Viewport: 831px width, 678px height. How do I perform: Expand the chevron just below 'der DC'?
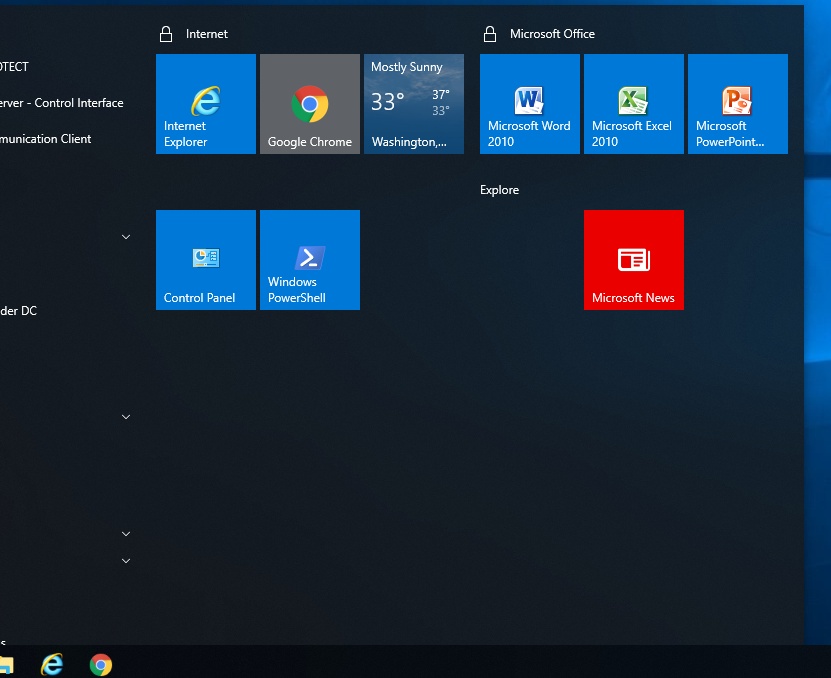[x=126, y=417]
